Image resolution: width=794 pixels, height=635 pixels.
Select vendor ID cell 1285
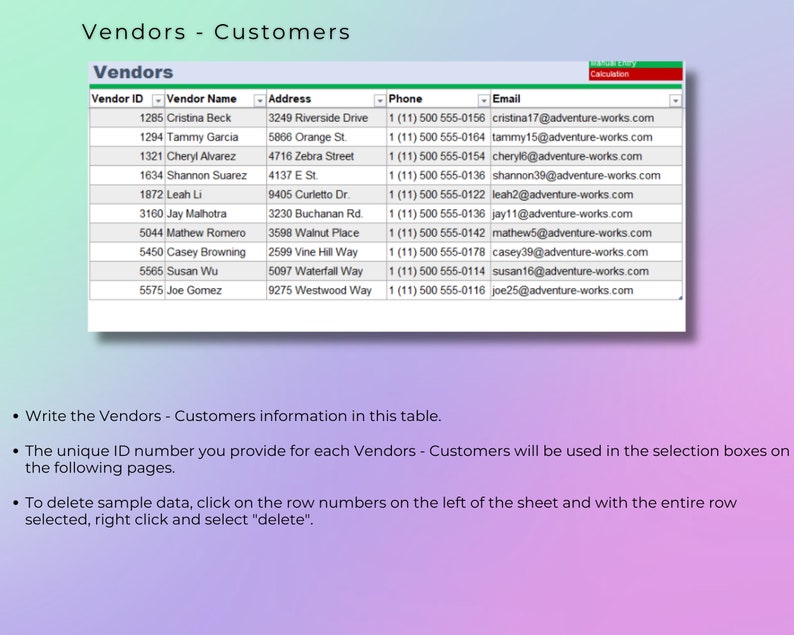pyautogui.click(x=127, y=118)
